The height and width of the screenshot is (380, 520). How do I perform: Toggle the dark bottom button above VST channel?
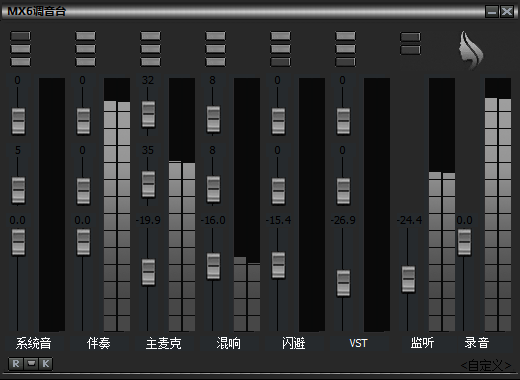click(x=345, y=62)
